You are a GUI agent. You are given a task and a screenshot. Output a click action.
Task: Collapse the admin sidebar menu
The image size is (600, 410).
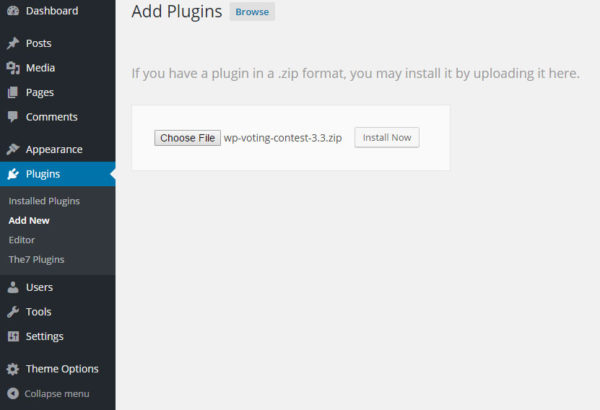(48, 394)
